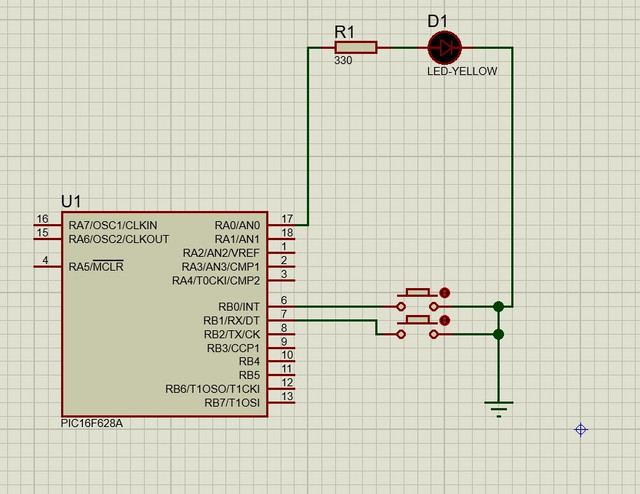Click the D1 reference label

pyautogui.click(x=438, y=21)
